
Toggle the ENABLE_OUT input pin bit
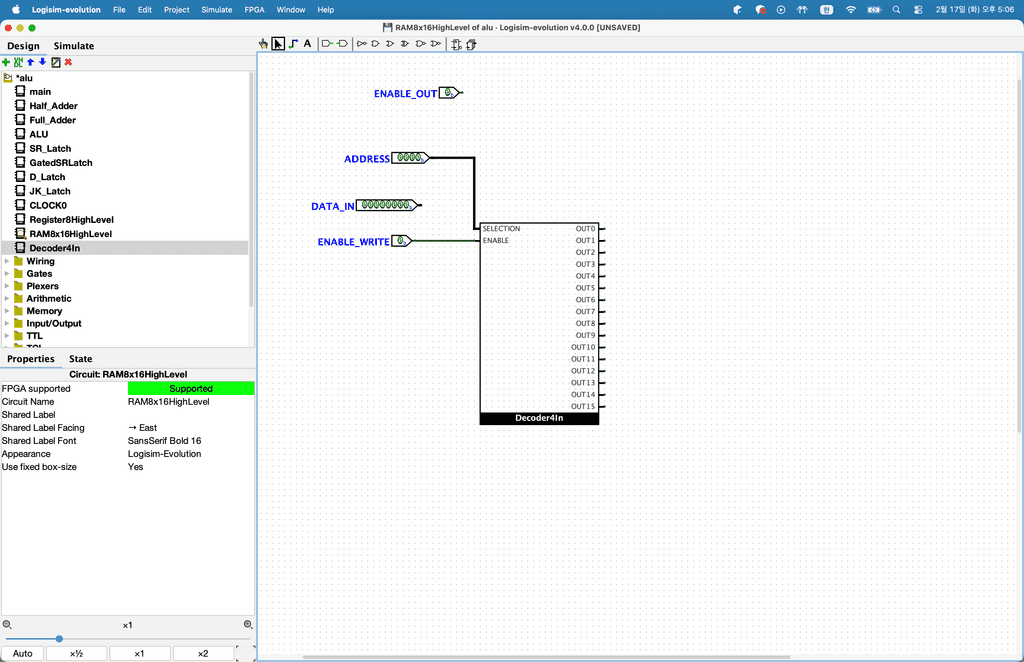[x=449, y=93]
